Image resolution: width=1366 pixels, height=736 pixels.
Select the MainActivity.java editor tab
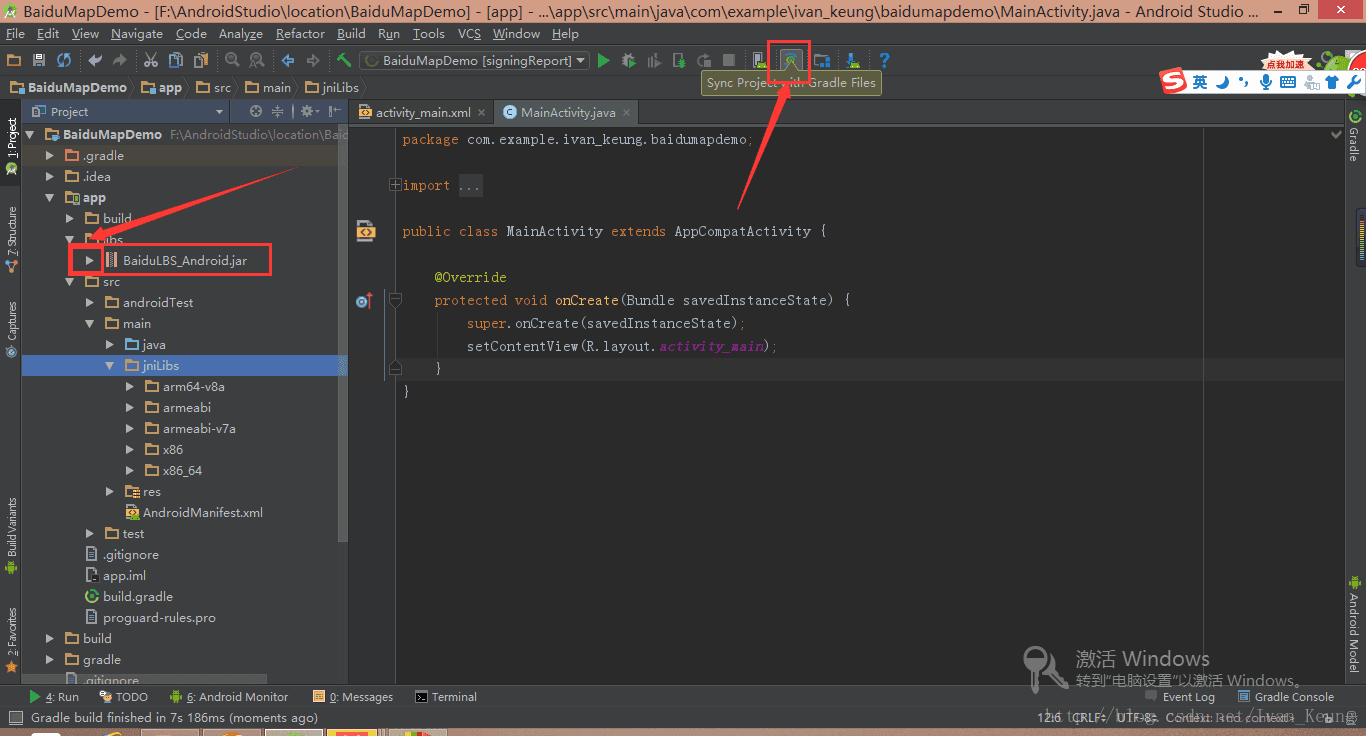[x=568, y=112]
